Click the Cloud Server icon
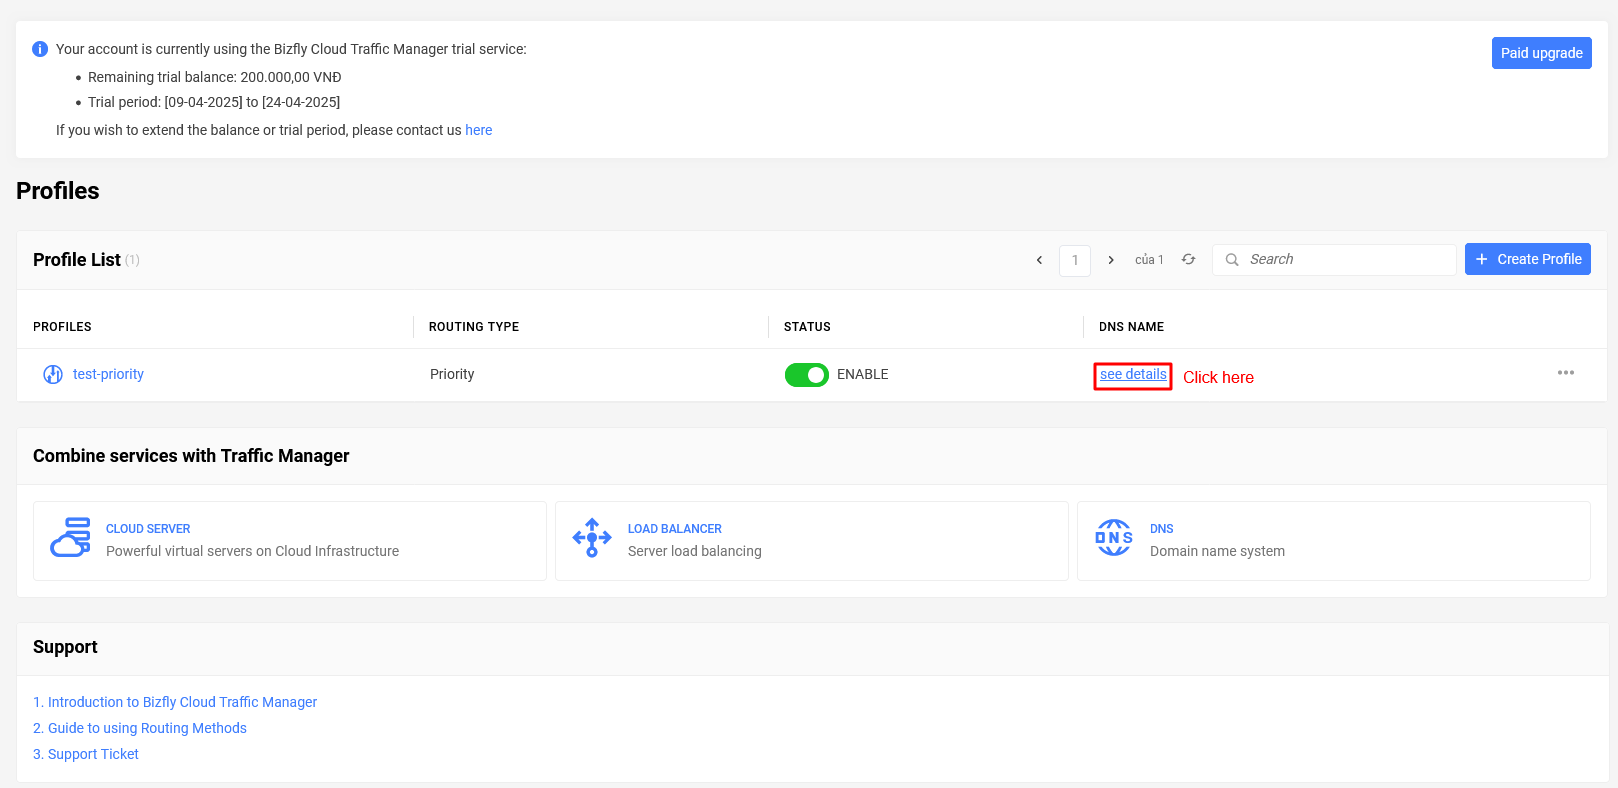This screenshot has height=788, width=1618. [70, 537]
